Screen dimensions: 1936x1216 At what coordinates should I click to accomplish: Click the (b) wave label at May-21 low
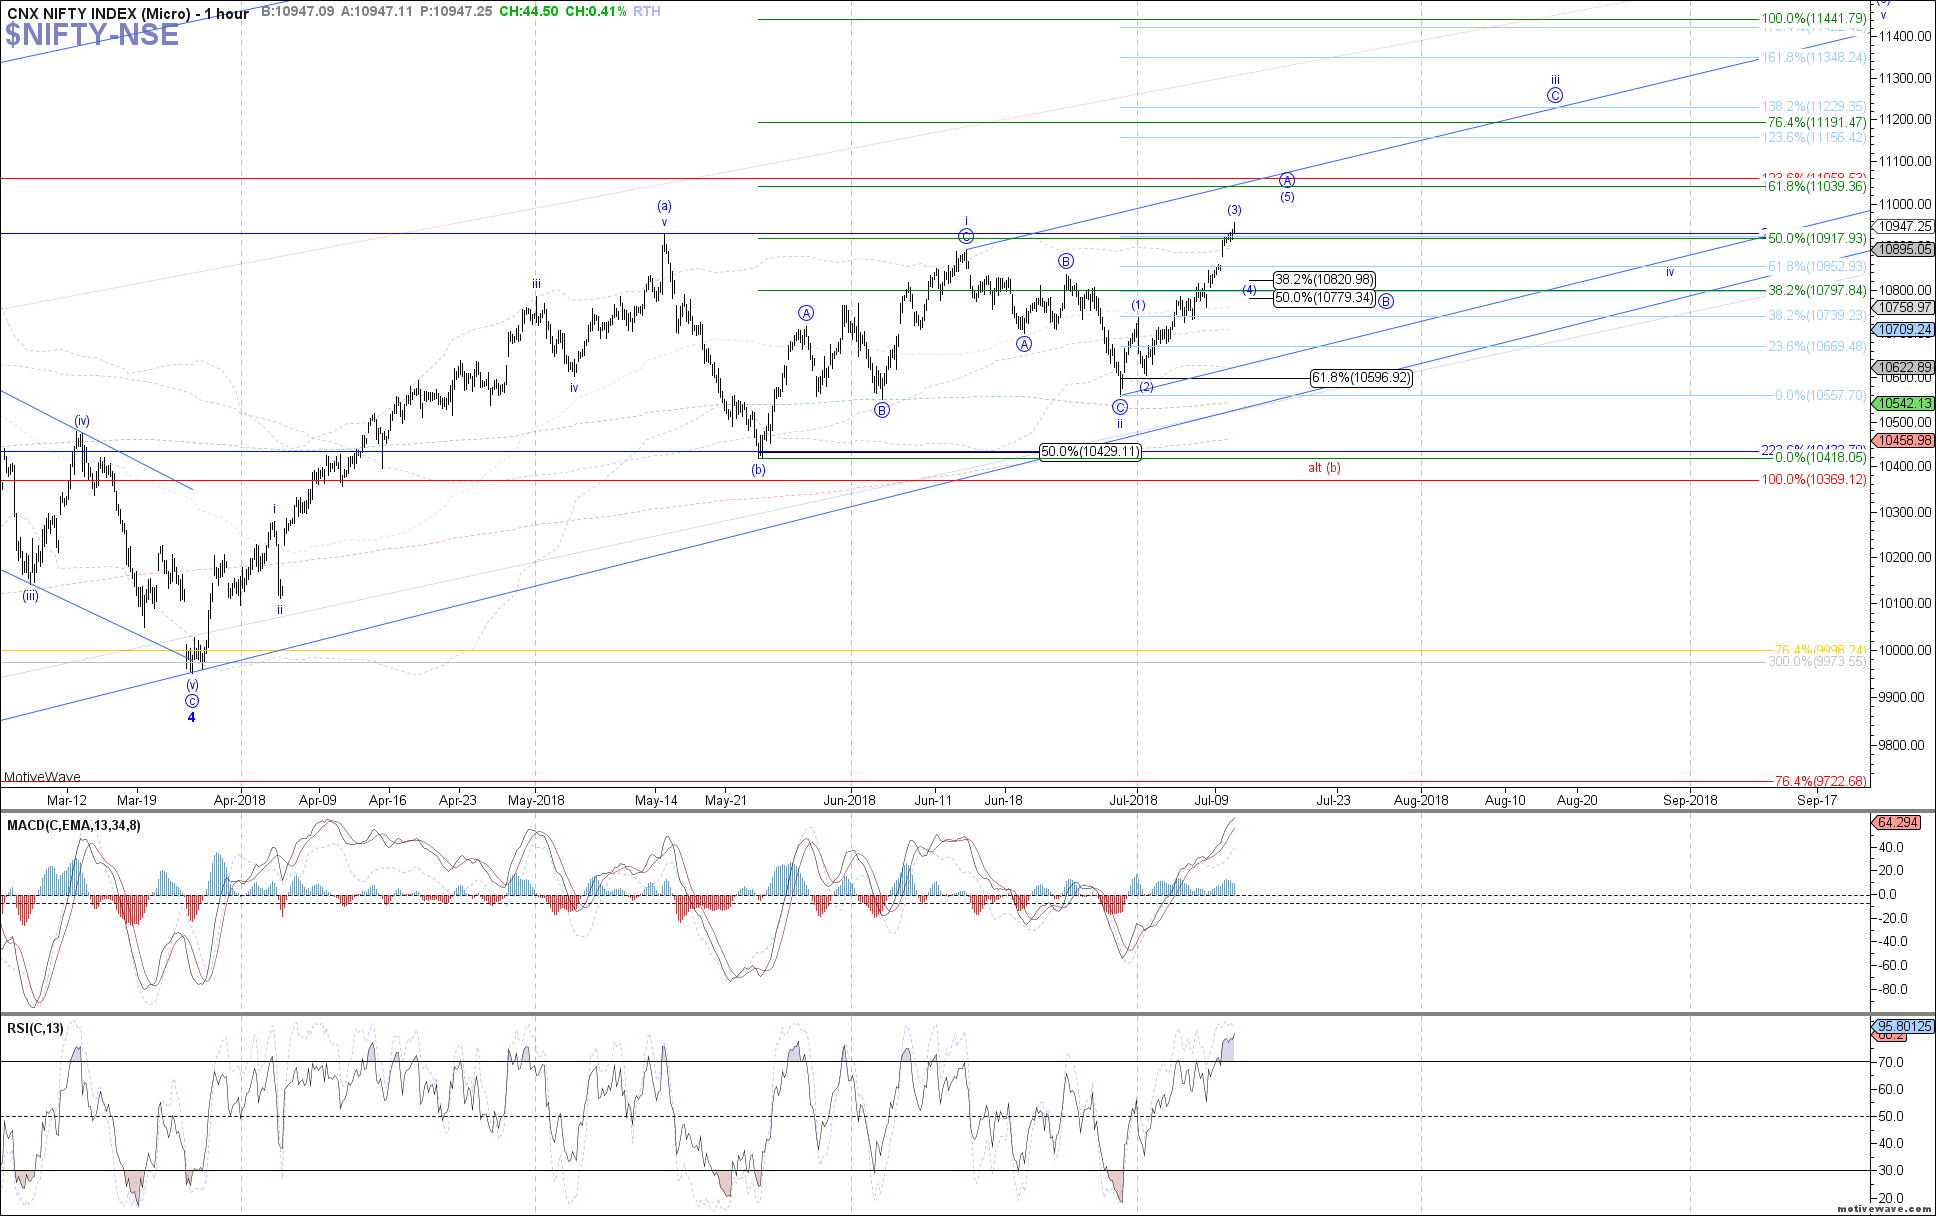759,469
